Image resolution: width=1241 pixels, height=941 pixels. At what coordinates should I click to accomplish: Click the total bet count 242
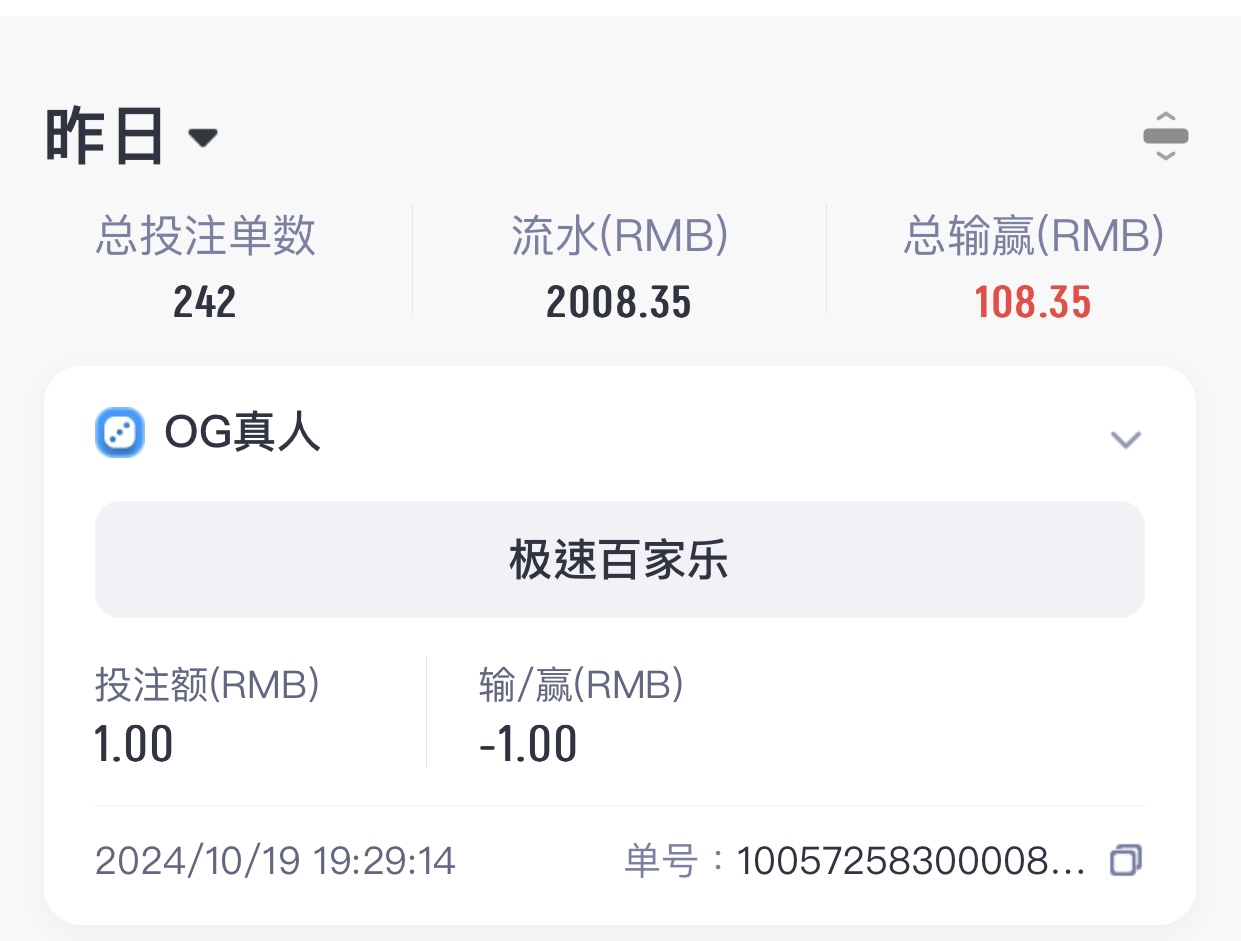205,301
